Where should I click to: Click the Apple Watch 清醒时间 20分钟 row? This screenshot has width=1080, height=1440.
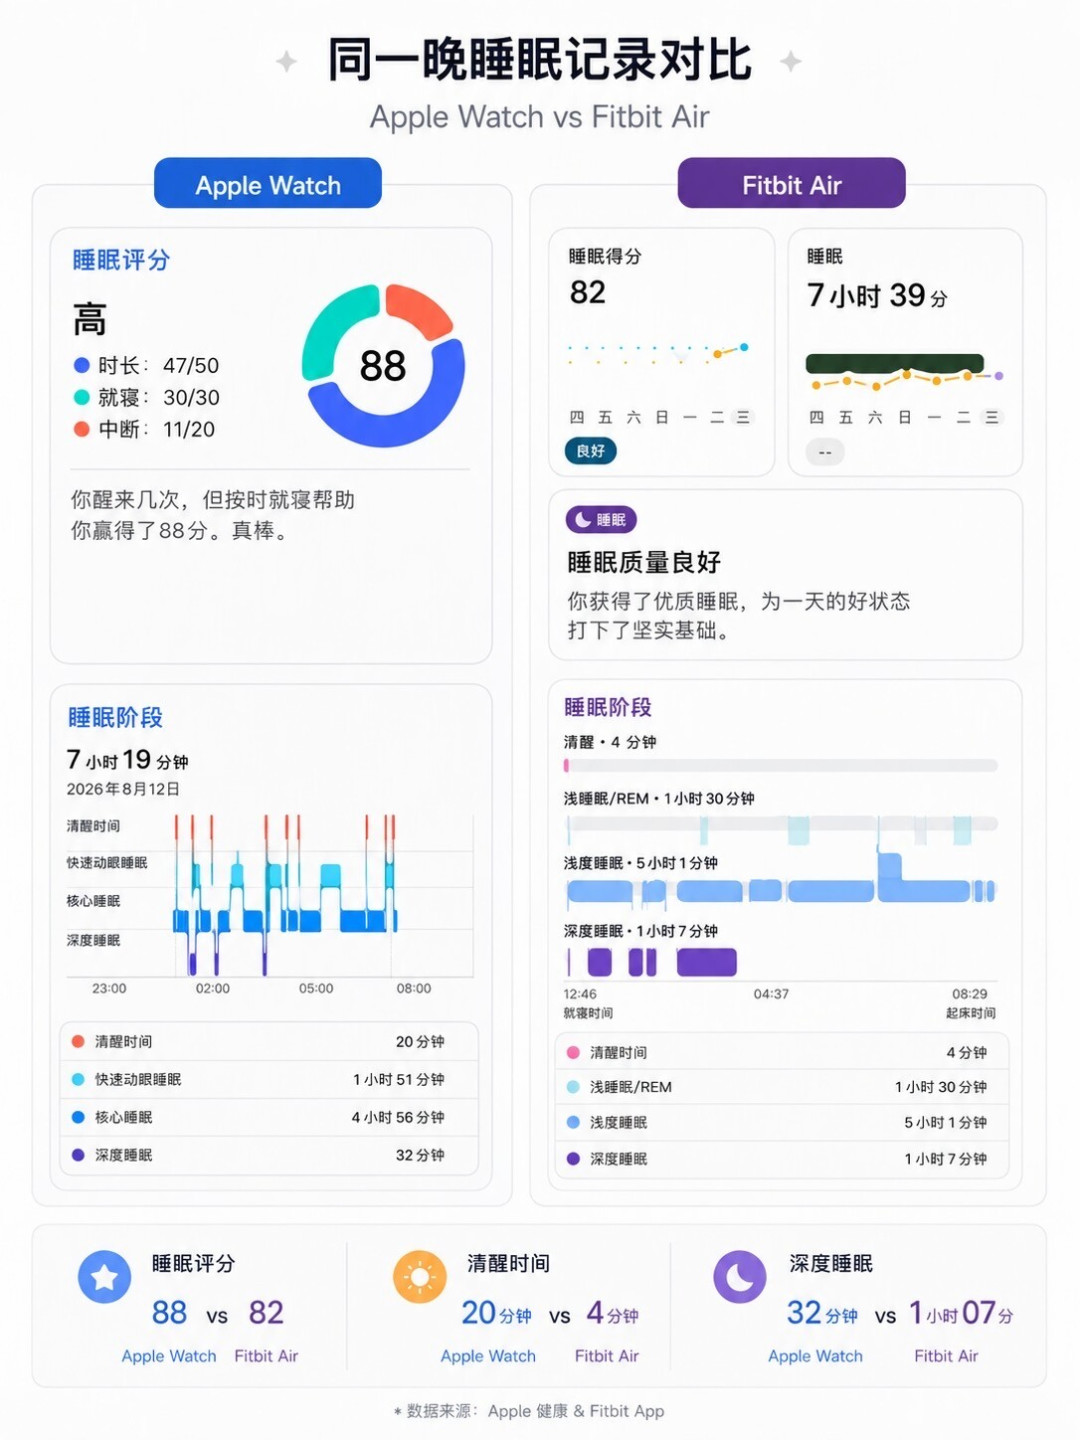pos(269,1042)
